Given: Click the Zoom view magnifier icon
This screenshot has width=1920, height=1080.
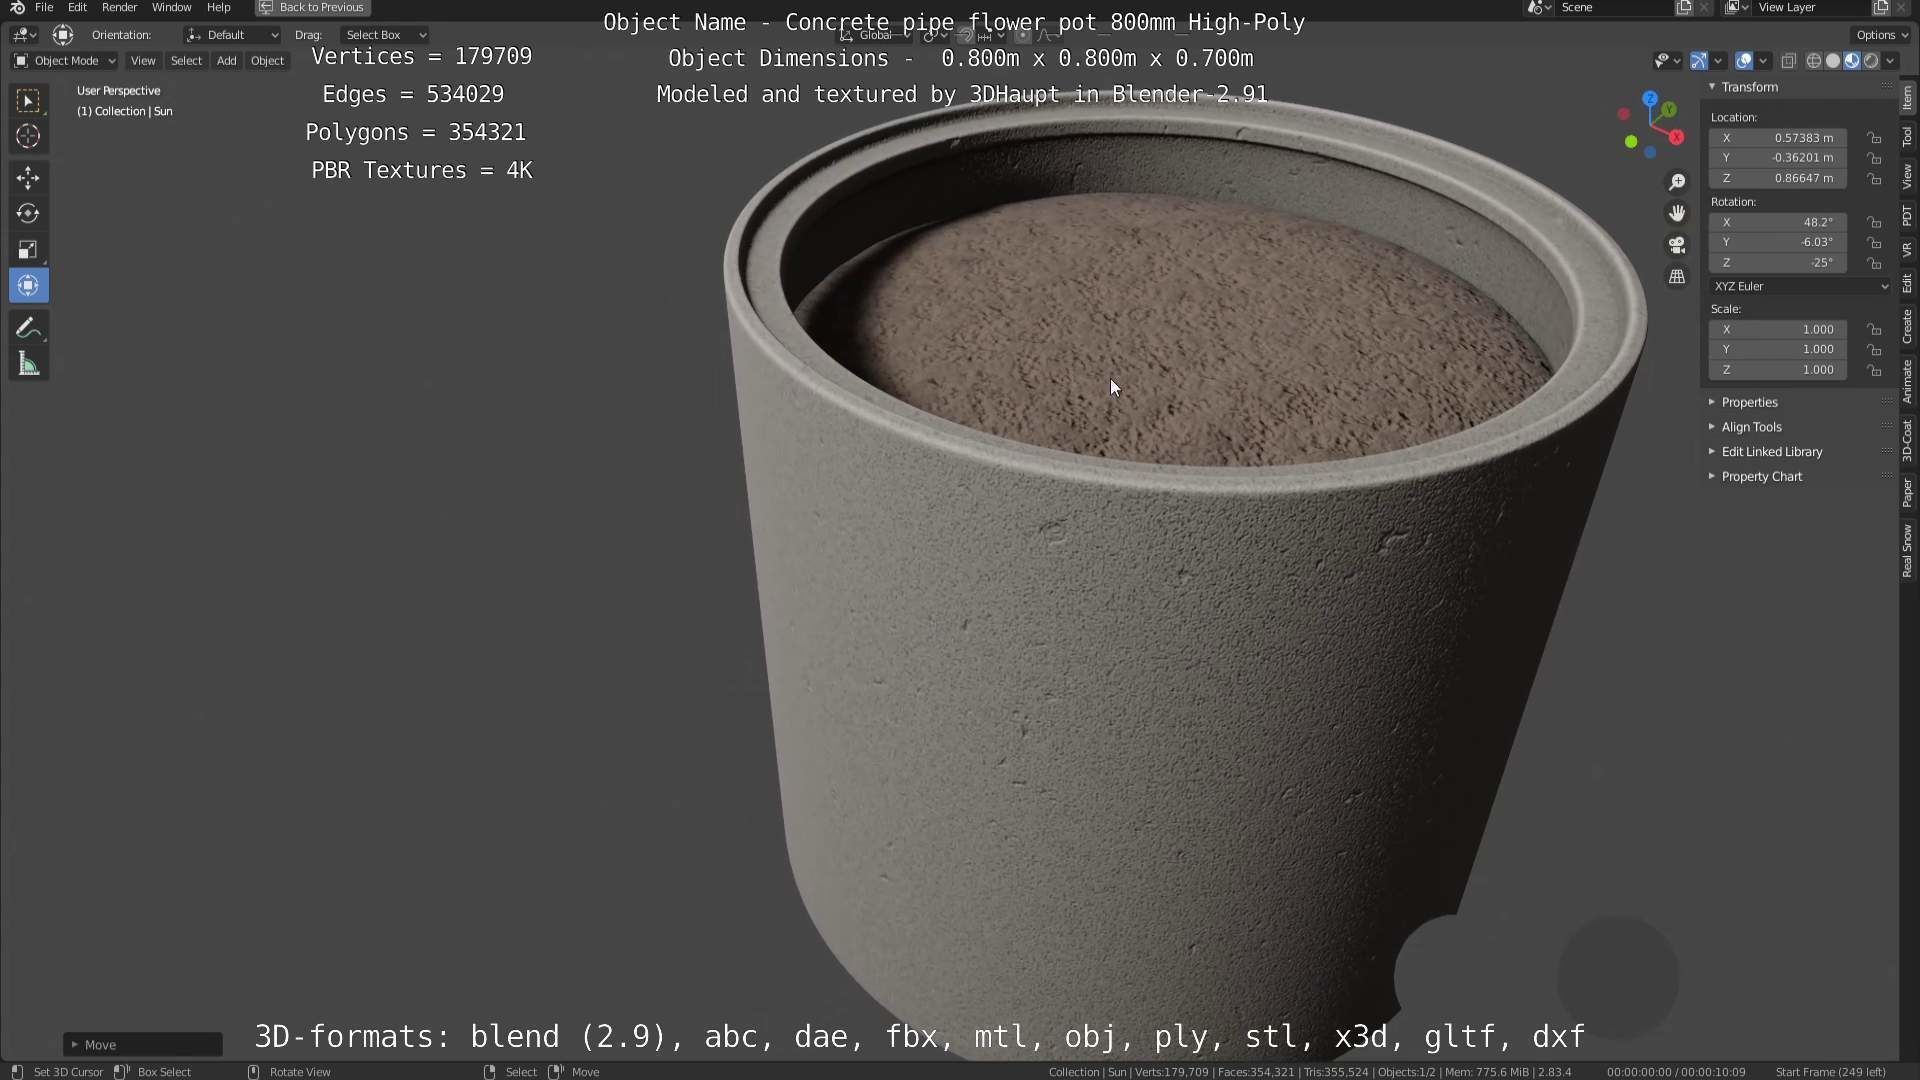Looking at the screenshot, I should tap(1677, 182).
